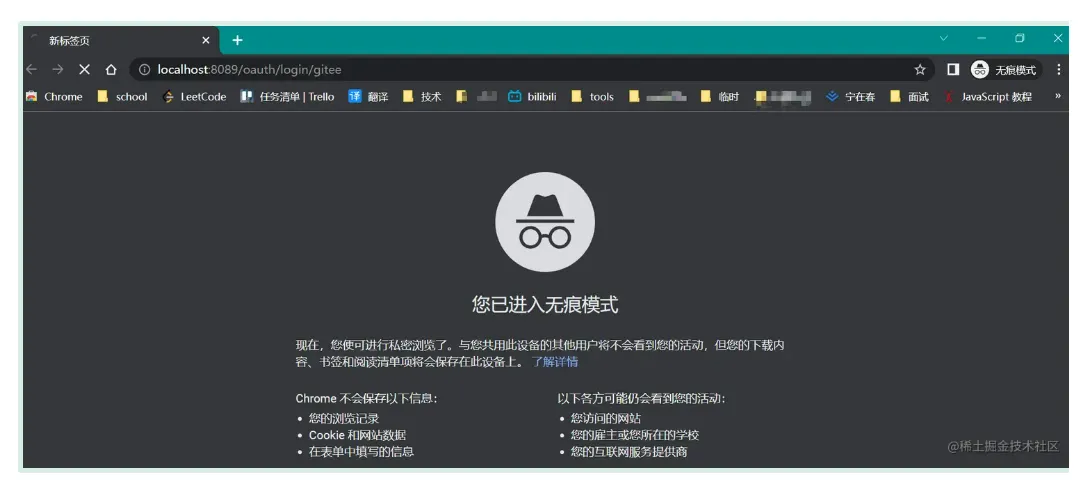The width and height of the screenshot is (1085, 482).
Task: Open the school bookmark folder
Action: tap(122, 97)
